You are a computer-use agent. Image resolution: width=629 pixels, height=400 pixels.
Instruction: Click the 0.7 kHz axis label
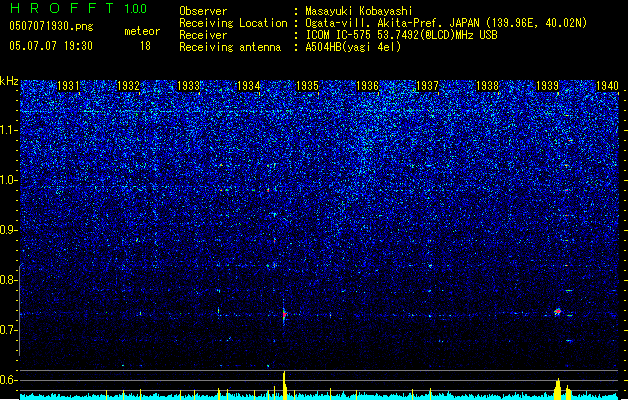(8, 330)
